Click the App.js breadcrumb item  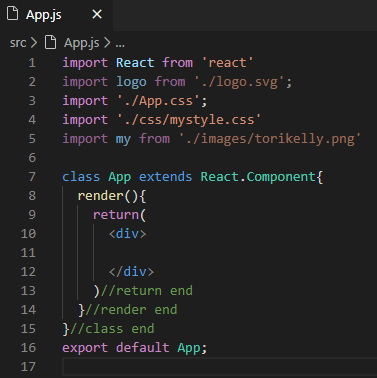pyautogui.click(x=81, y=43)
